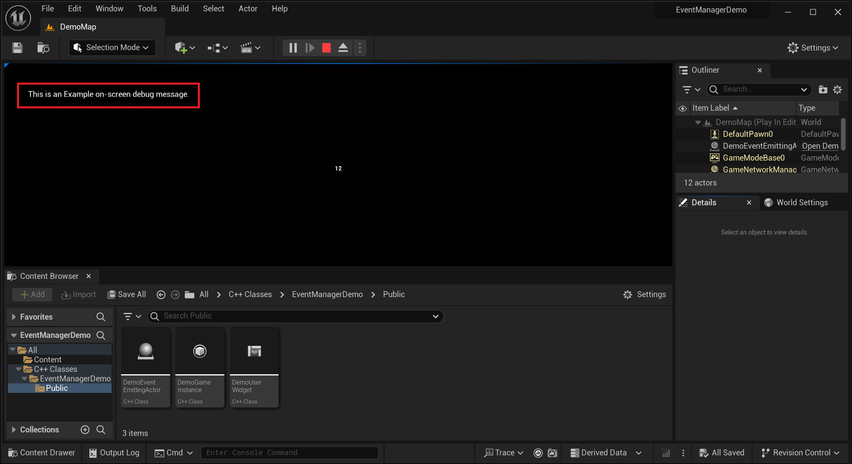This screenshot has height=464, width=852.
Task: Click the Outliner add folder icon
Action: 823,90
